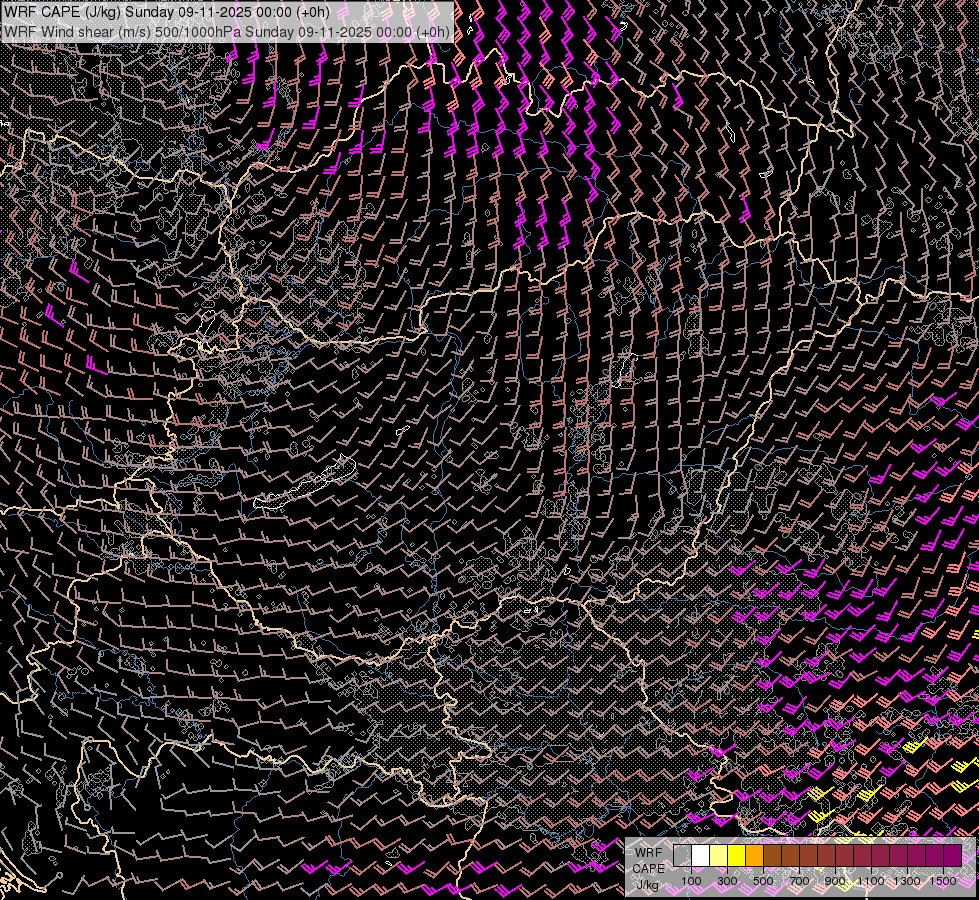Click the white 100 J/kg legend swatch

700,856
